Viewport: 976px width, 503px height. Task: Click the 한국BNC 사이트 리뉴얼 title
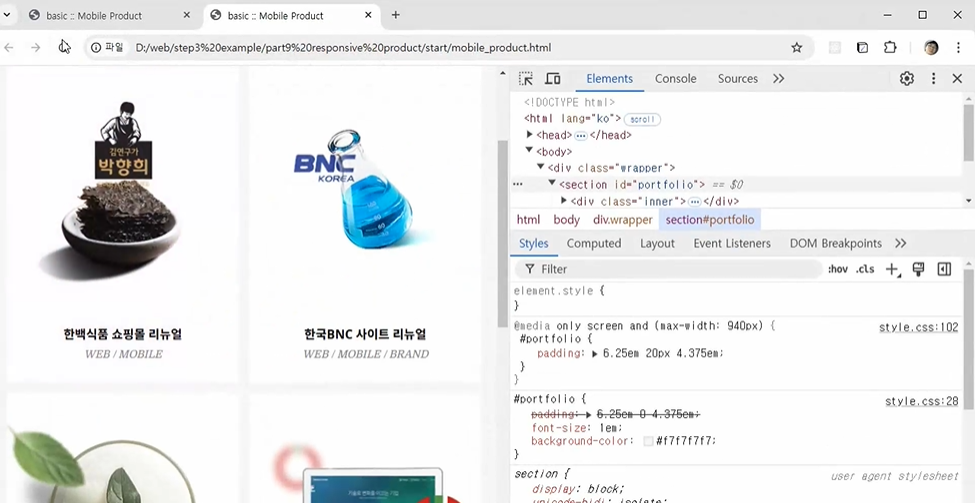pyautogui.click(x=365, y=334)
